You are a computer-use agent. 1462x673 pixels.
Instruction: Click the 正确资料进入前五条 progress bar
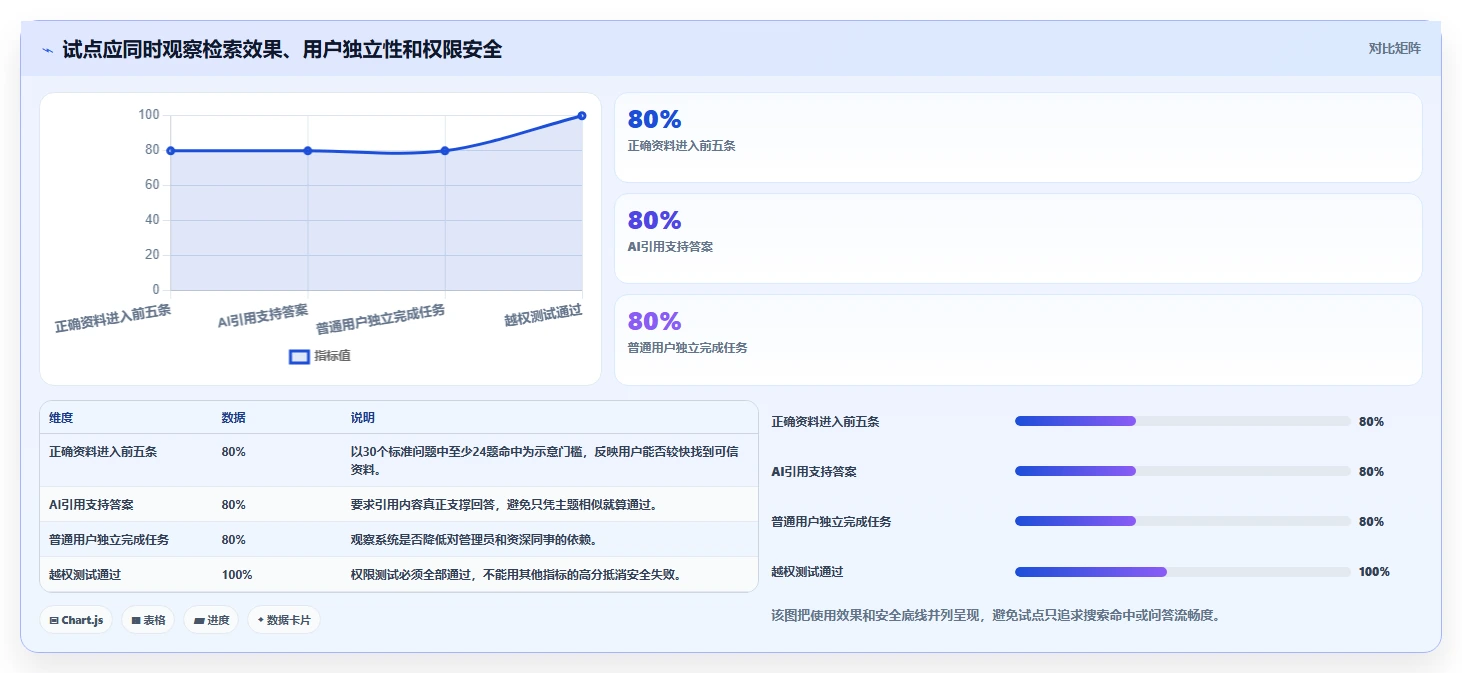[1183, 421]
